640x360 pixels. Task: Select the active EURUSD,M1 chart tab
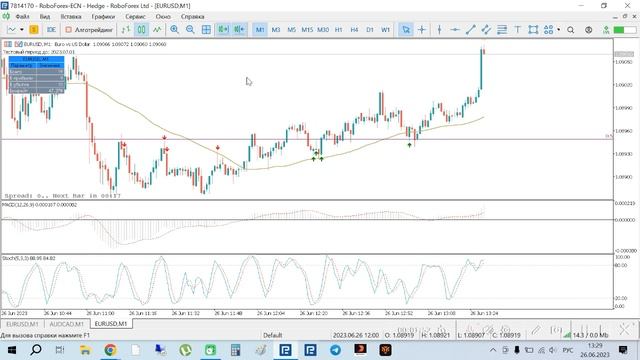[x=111, y=324]
